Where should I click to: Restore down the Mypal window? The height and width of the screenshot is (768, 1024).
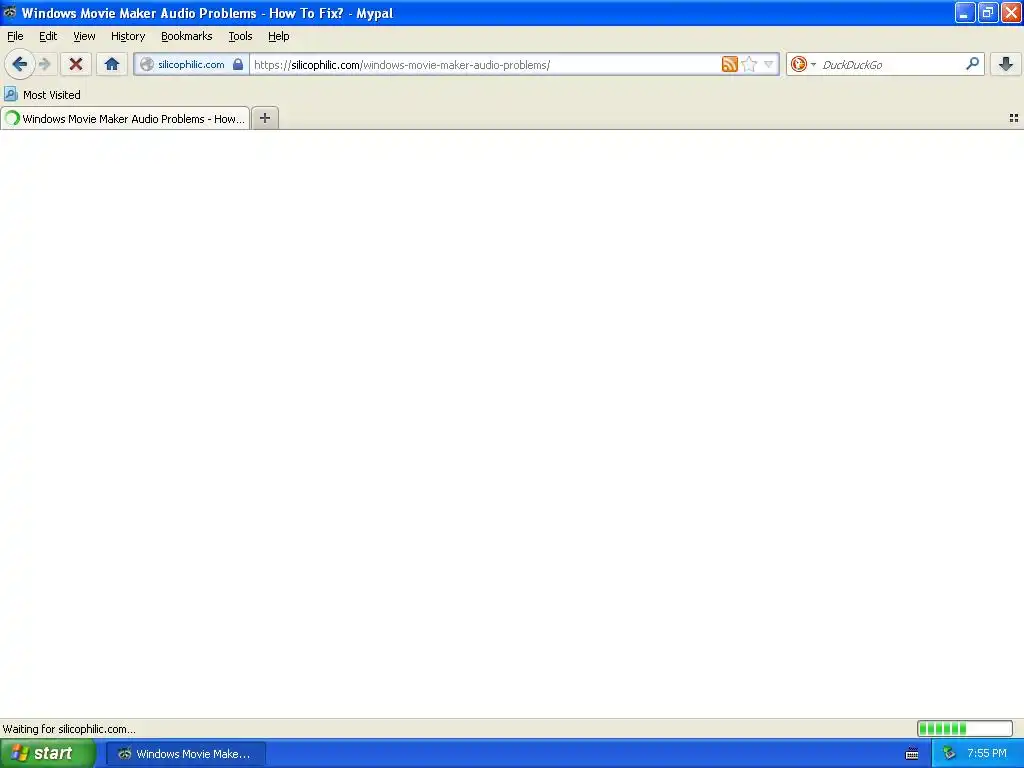[988, 12]
